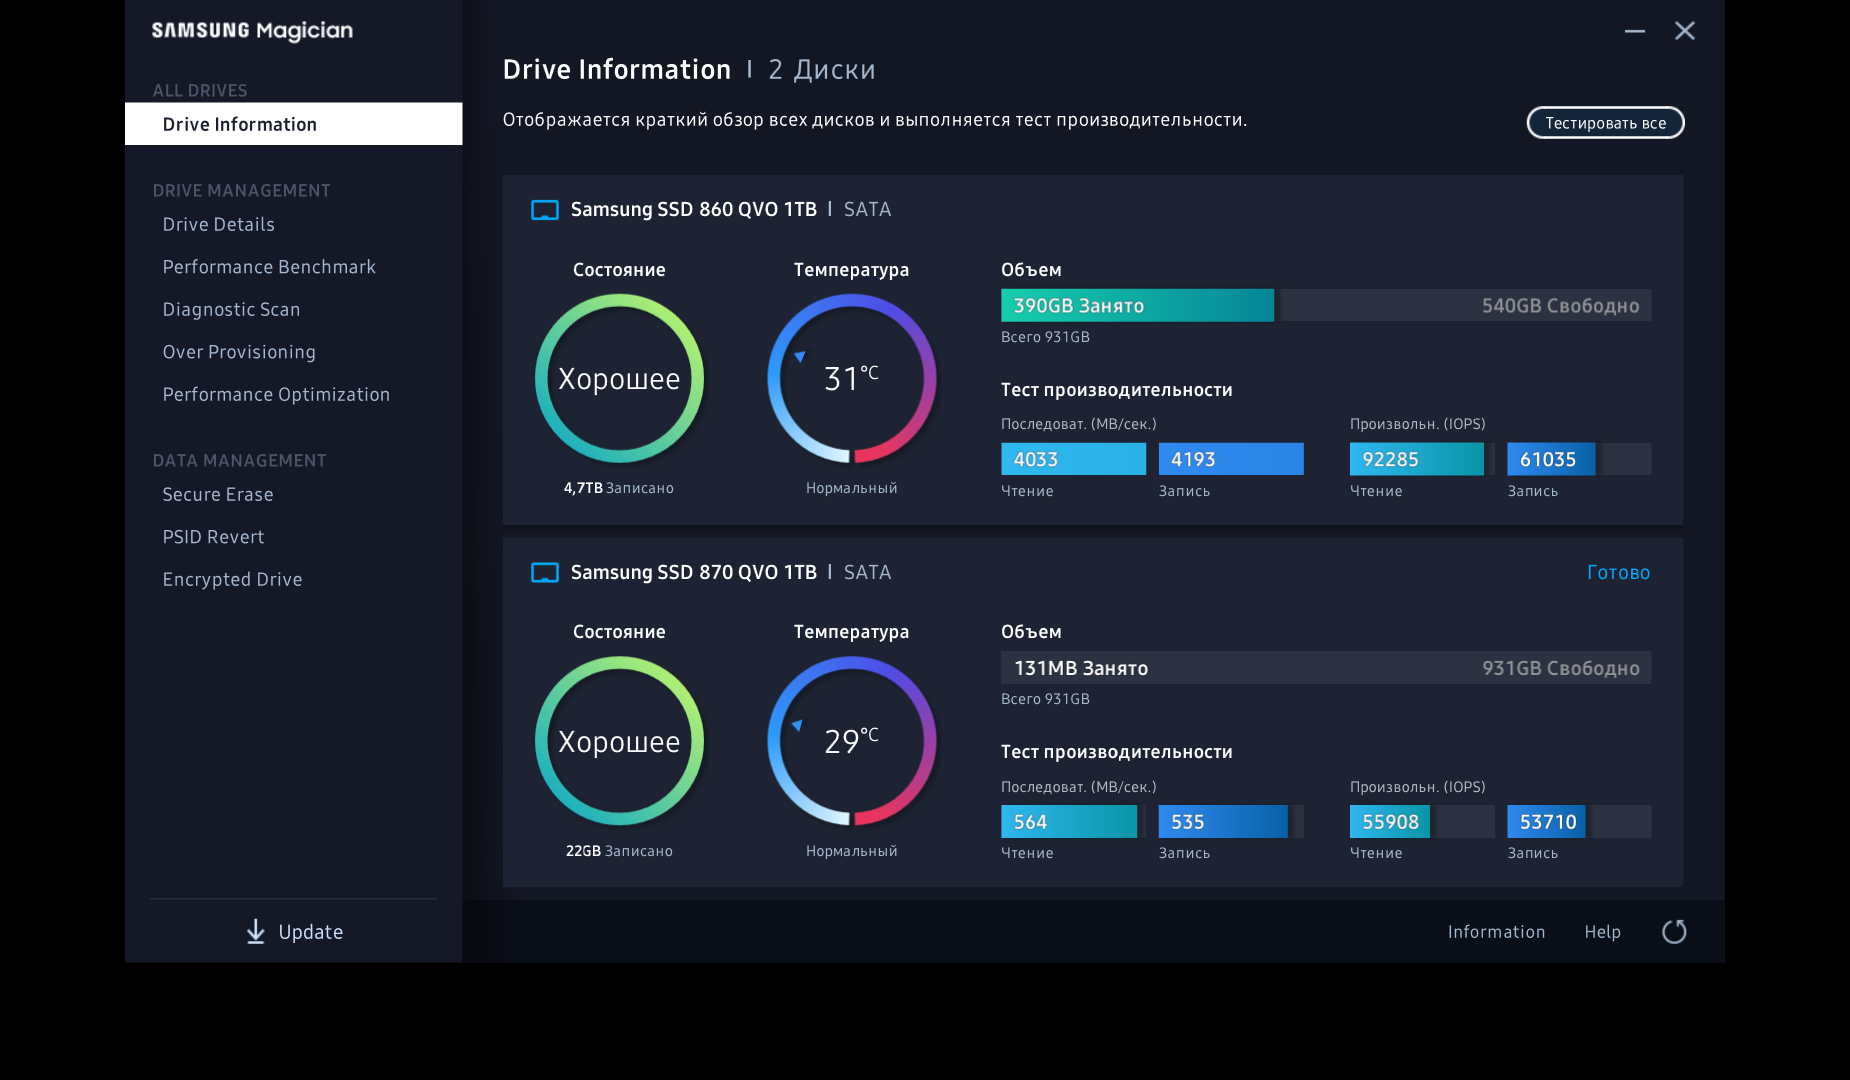
Task: Click the refresh icon in footer
Action: click(1674, 932)
